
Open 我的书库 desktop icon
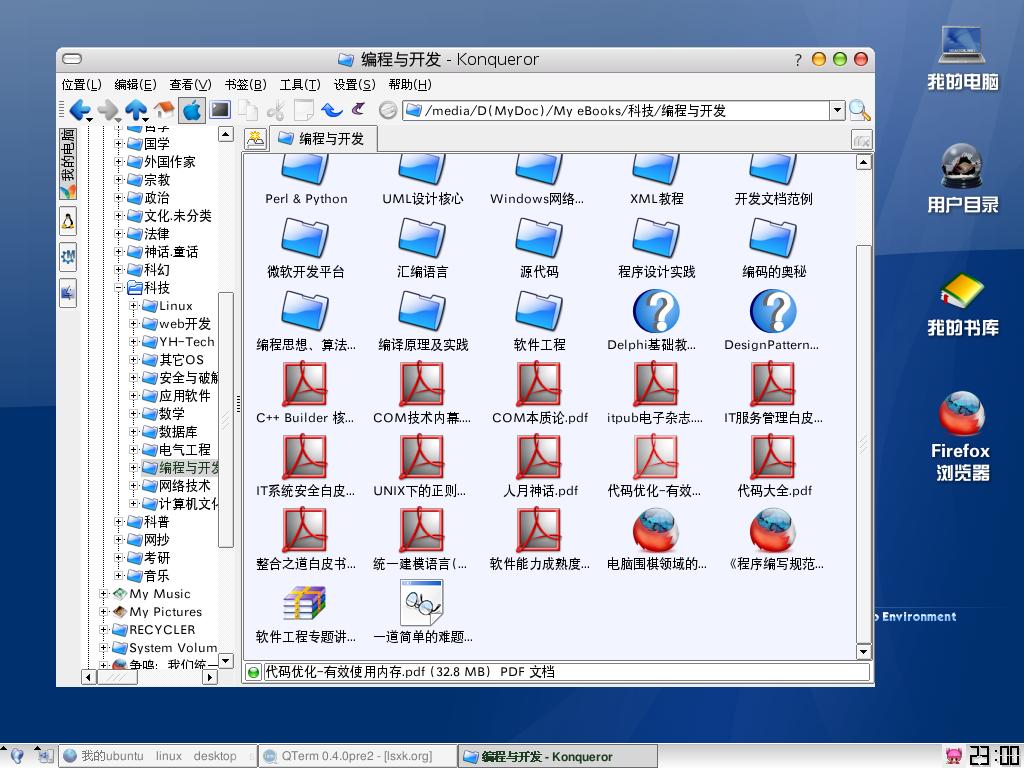963,304
